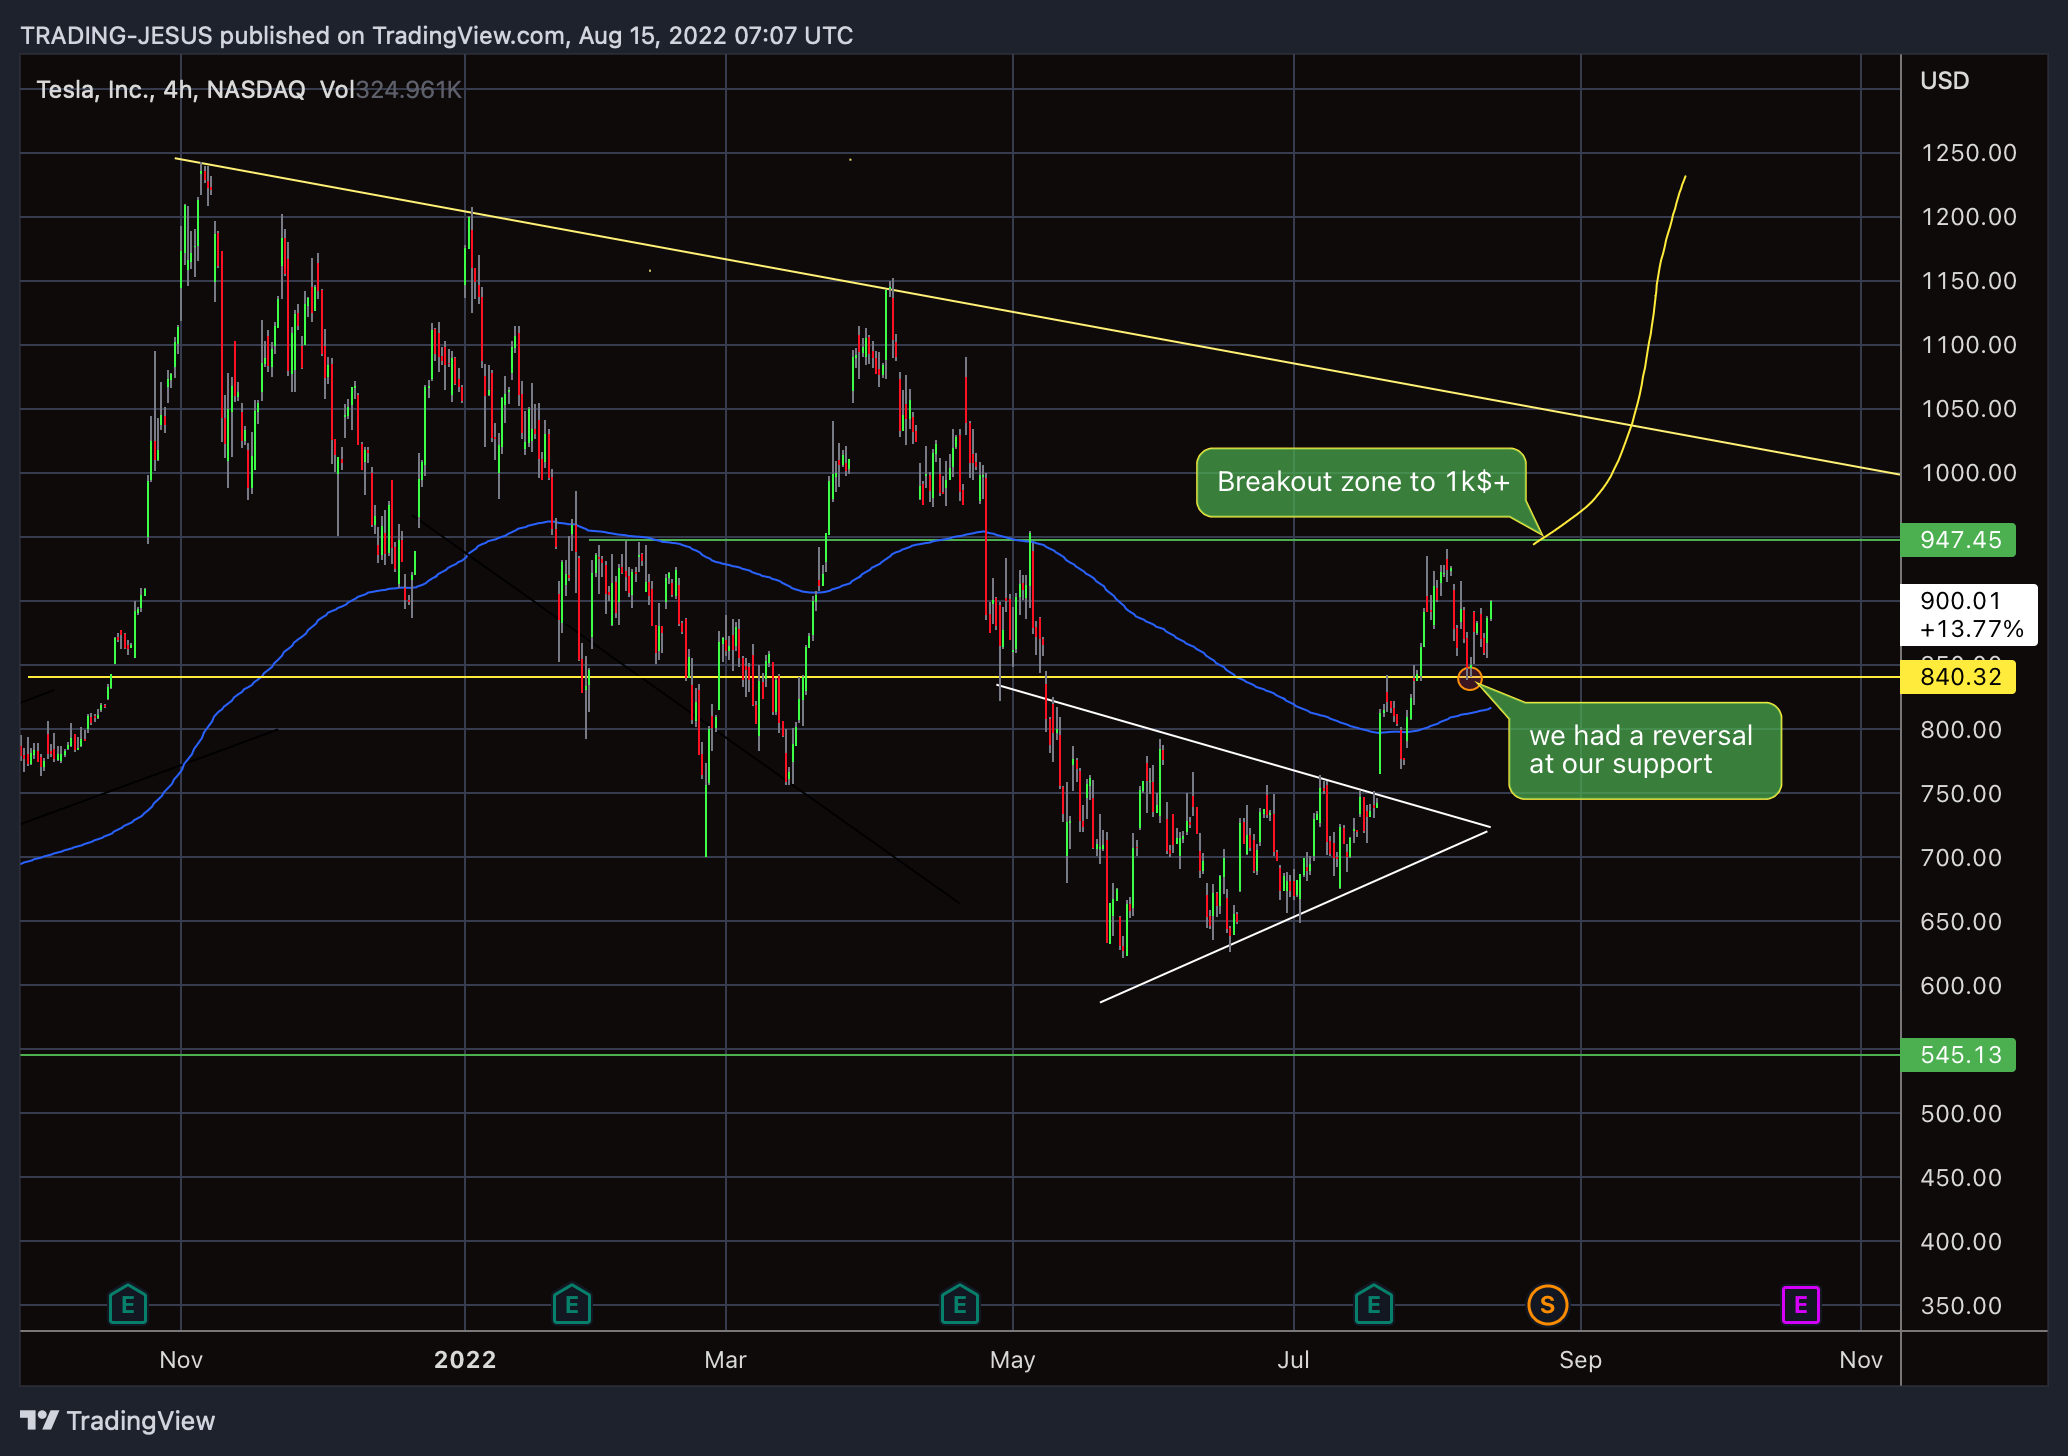Click the 'Breakout zone to 1k$+' callout
Viewport: 2068px width, 1456px height.
(x=1362, y=482)
